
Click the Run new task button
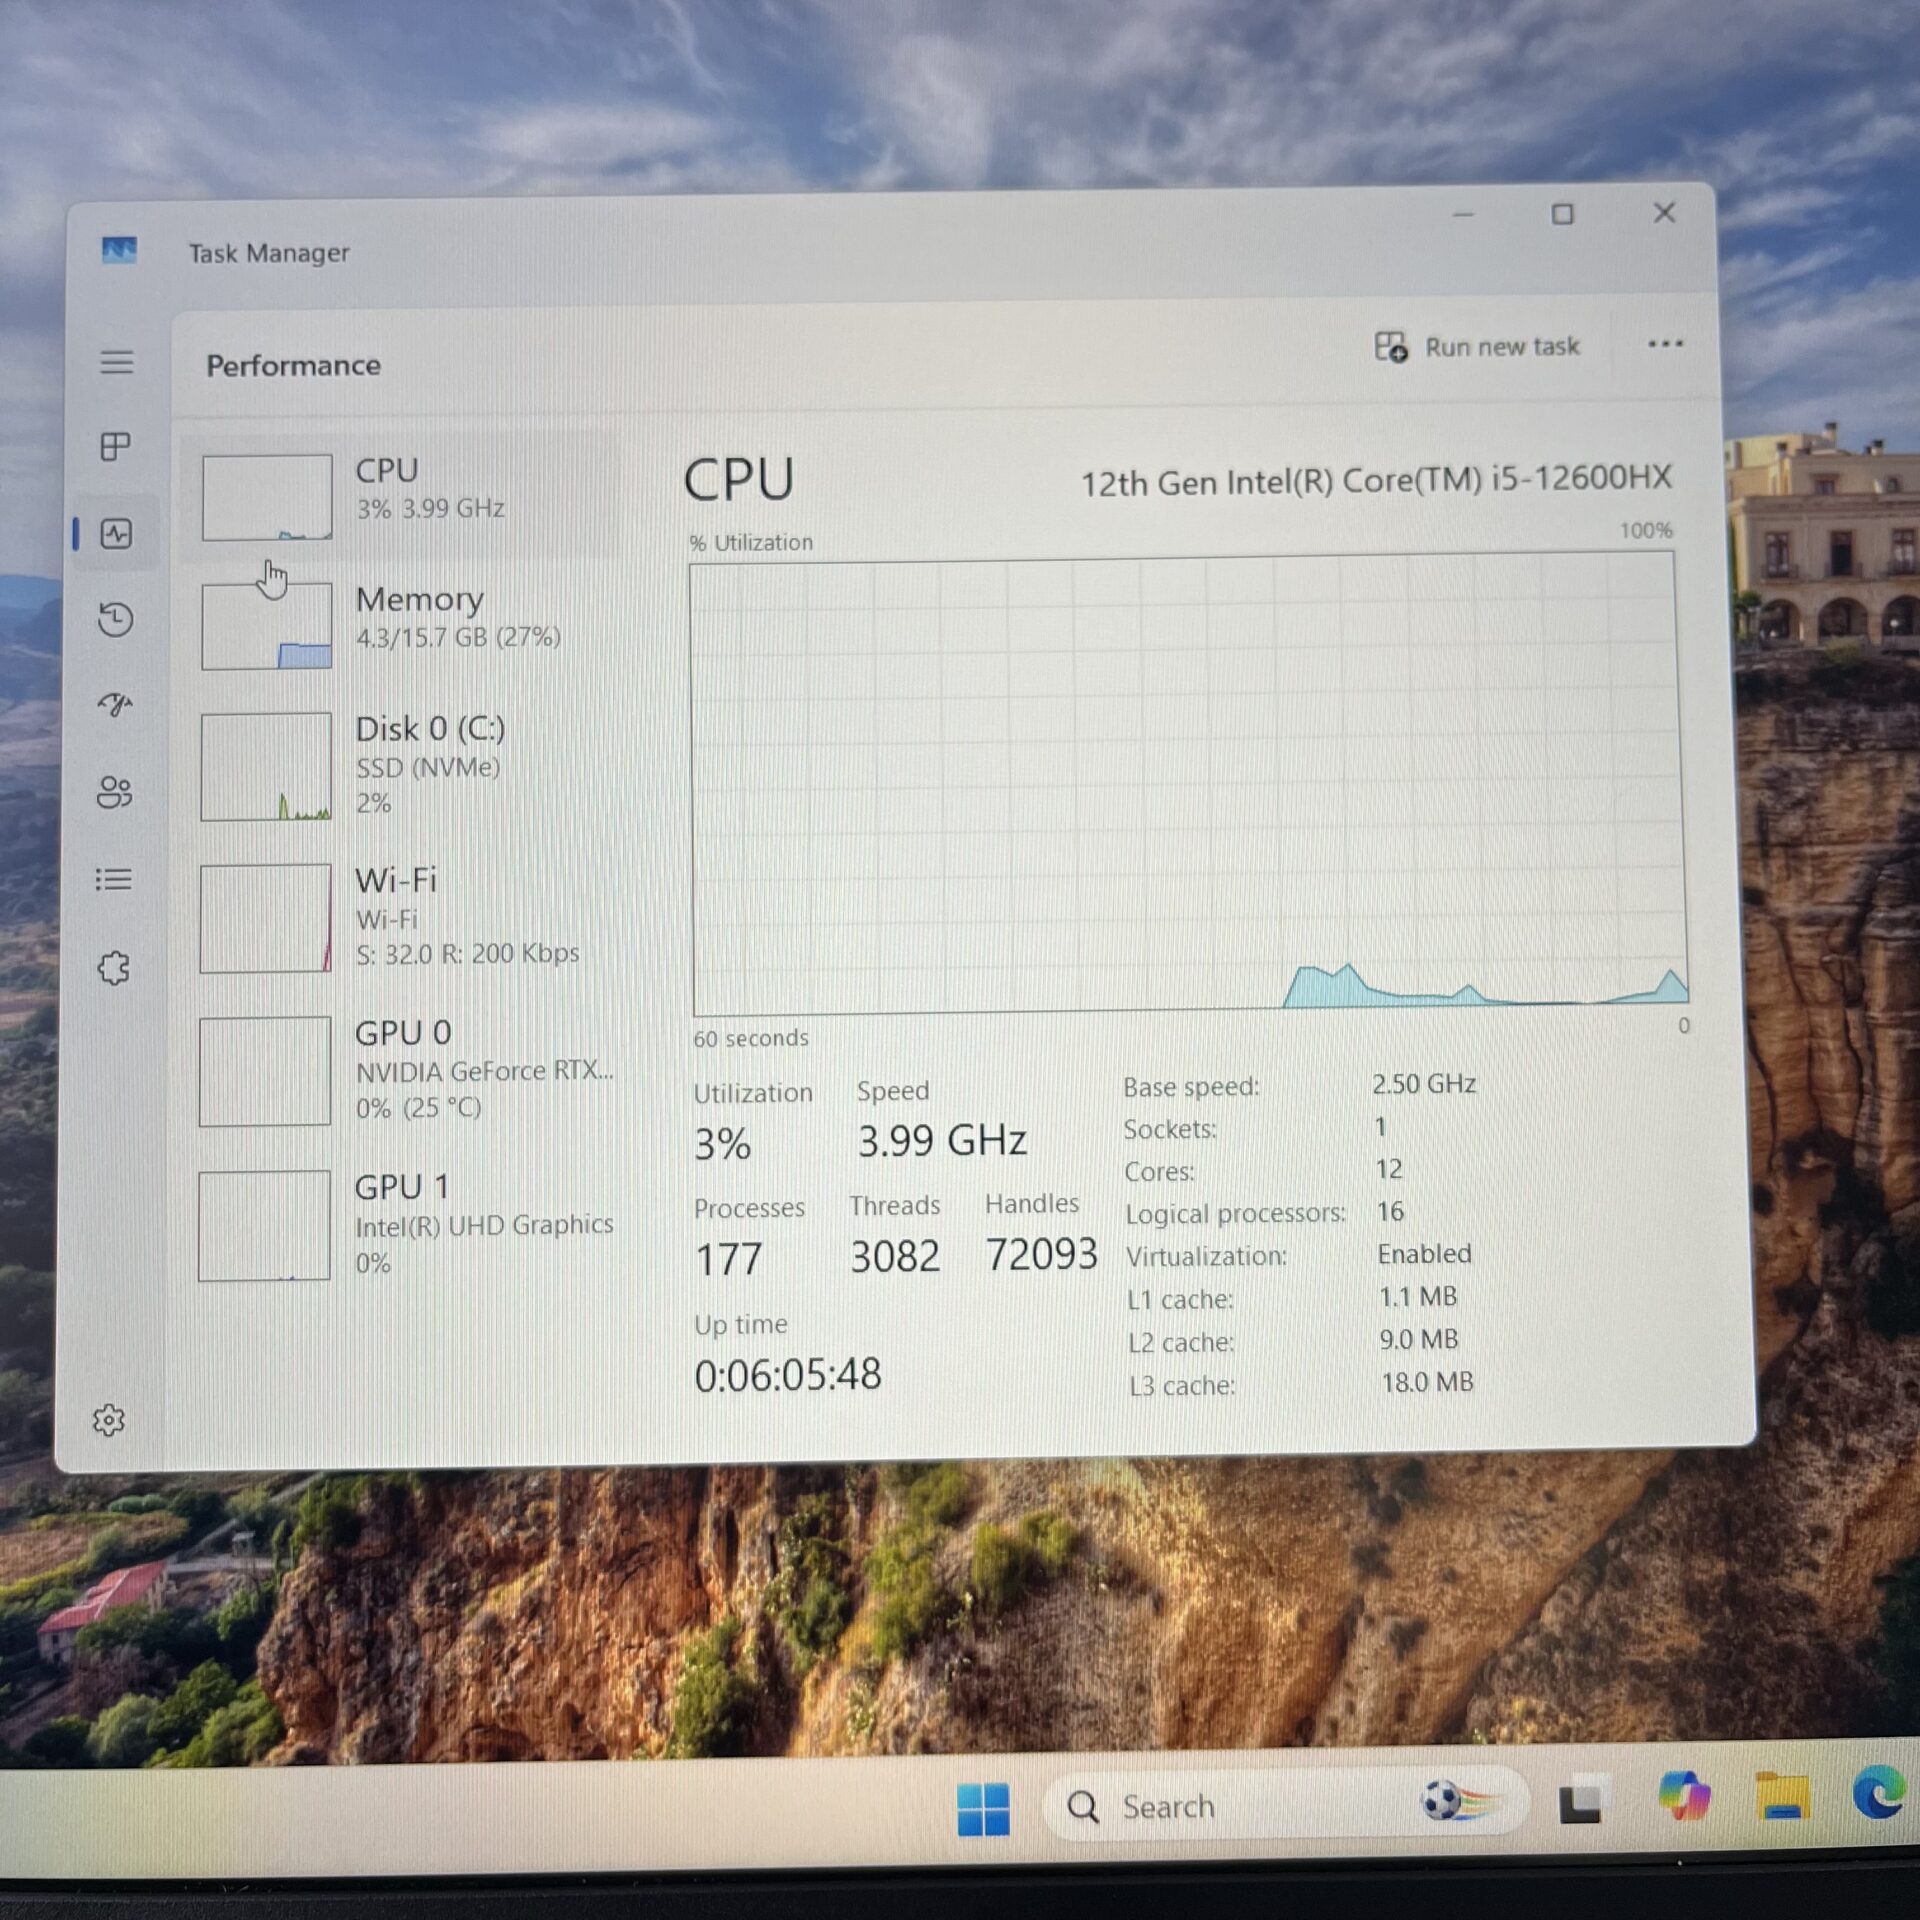[1476, 347]
